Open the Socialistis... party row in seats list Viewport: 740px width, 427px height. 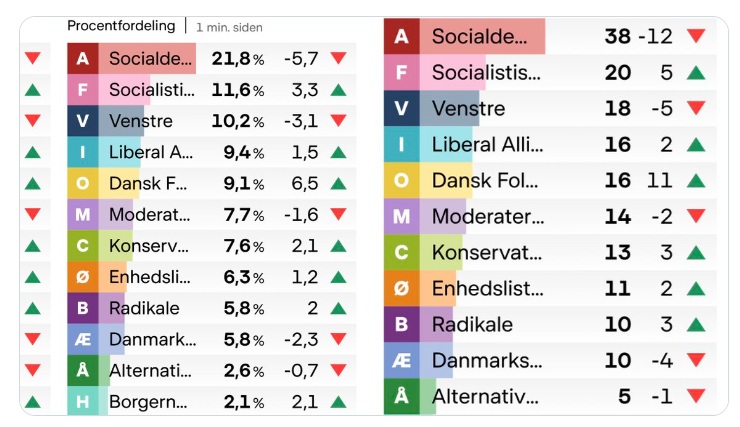(x=486, y=73)
